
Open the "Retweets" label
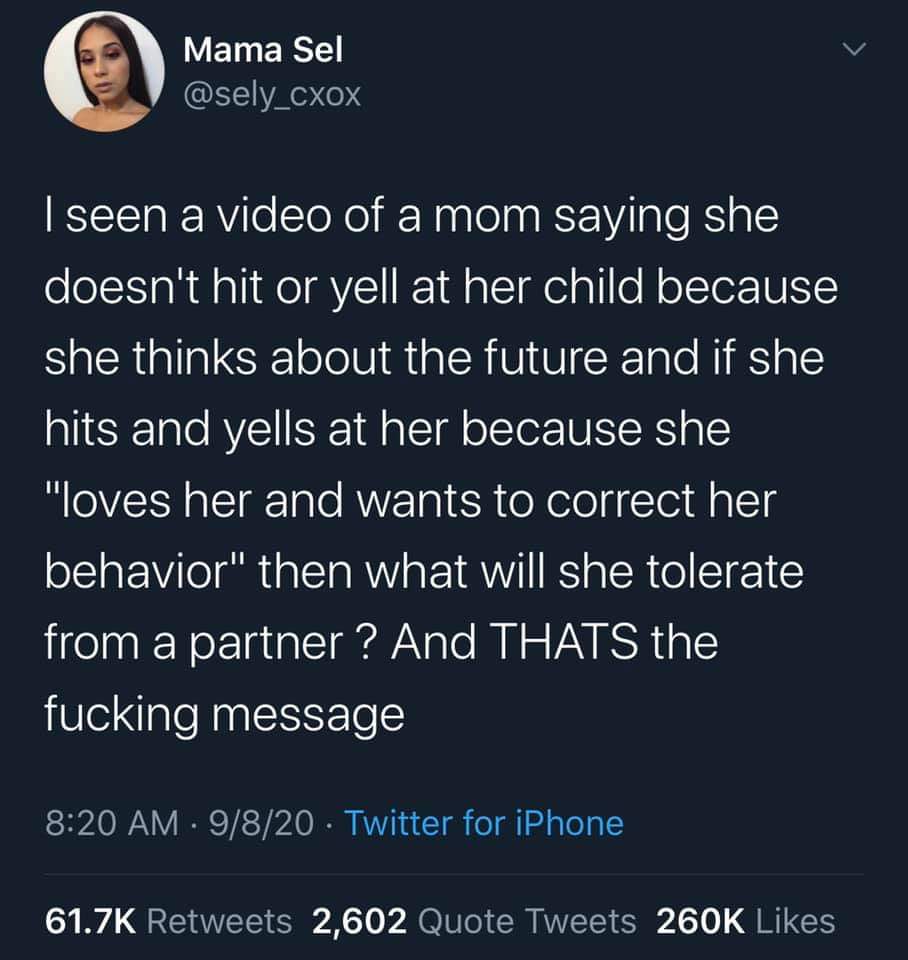point(219,921)
